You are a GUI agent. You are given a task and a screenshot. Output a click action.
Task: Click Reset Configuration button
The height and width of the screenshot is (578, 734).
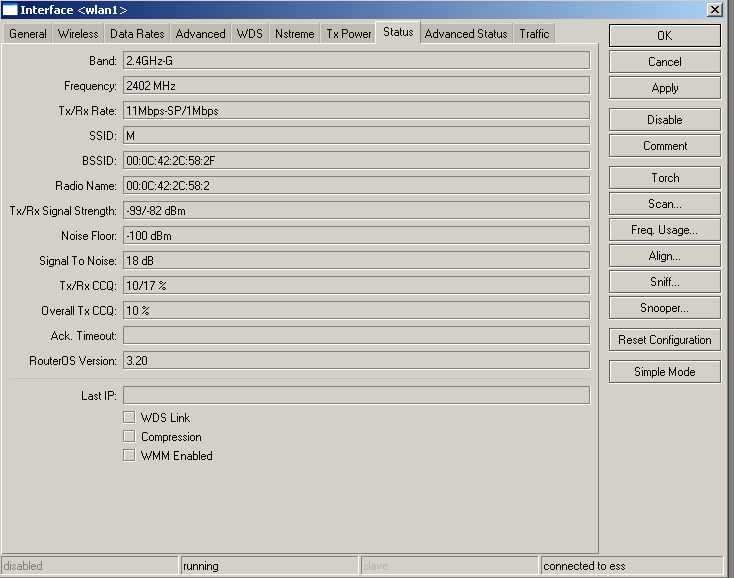pos(664,340)
